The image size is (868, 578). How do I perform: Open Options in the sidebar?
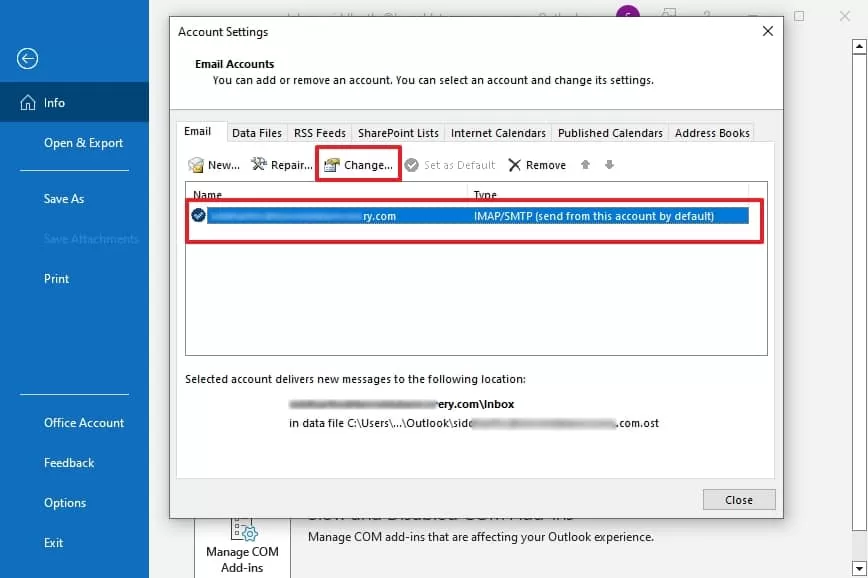point(65,503)
